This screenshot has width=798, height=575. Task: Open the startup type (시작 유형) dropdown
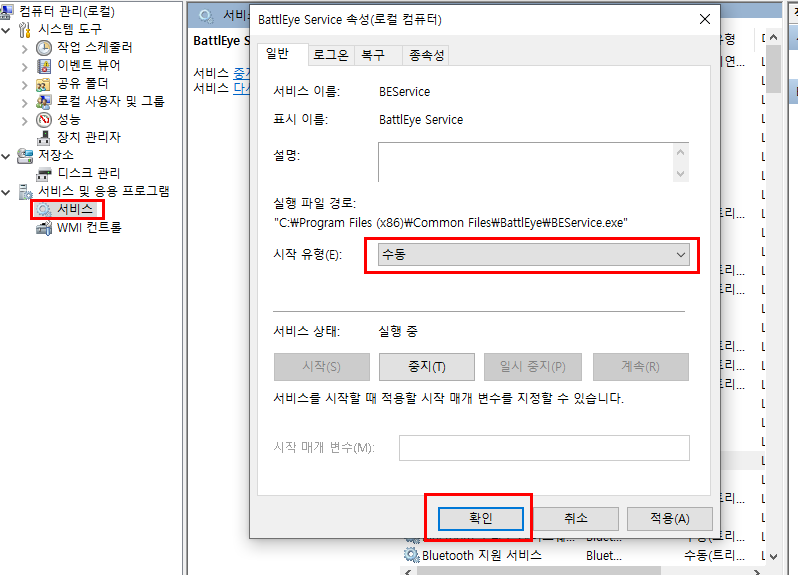pyautogui.click(x=534, y=254)
